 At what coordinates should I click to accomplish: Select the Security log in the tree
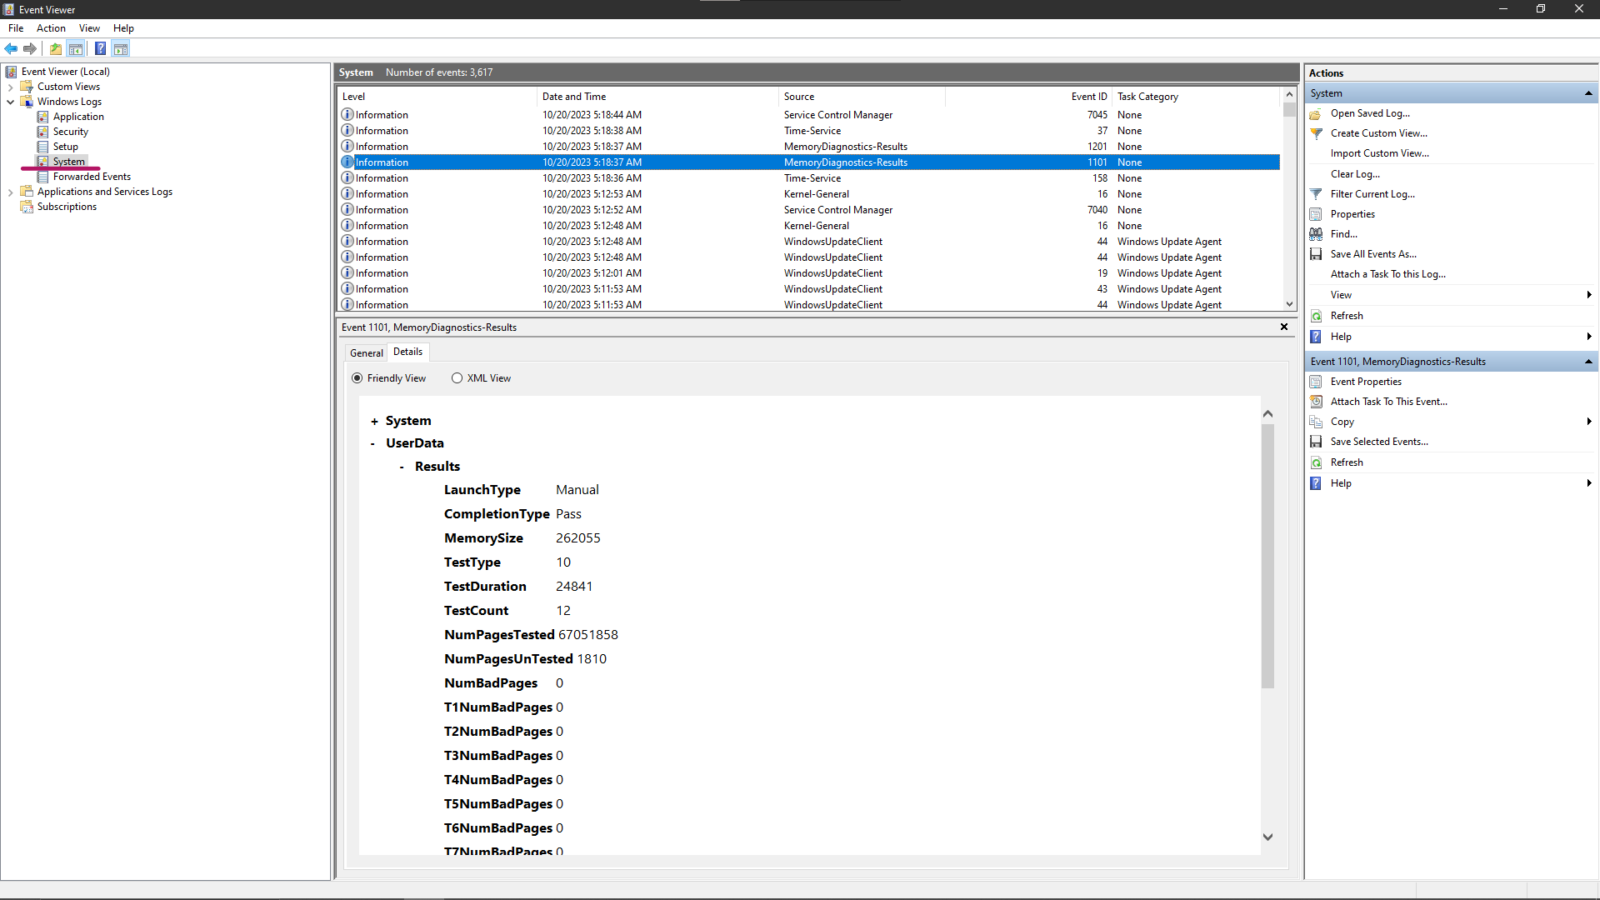(70, 131)
